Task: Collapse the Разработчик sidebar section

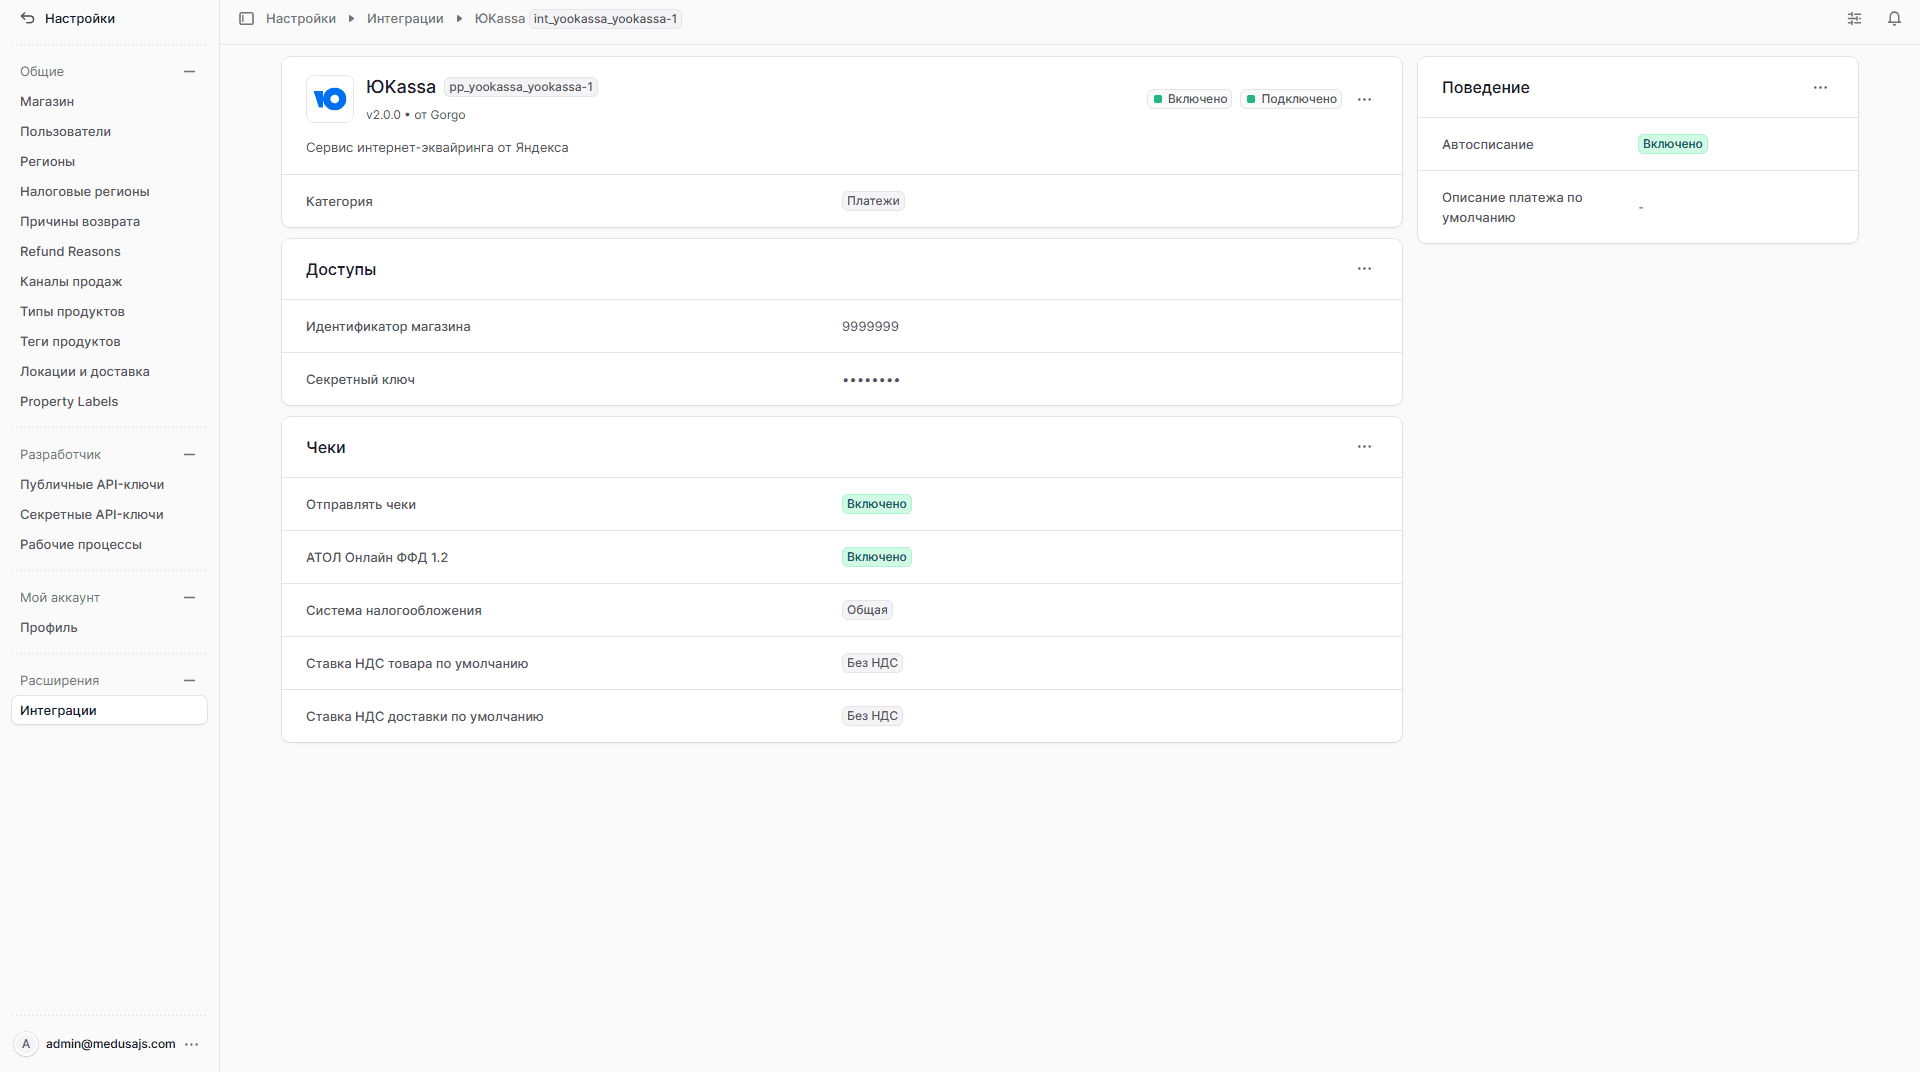Action: pos(189,455)
